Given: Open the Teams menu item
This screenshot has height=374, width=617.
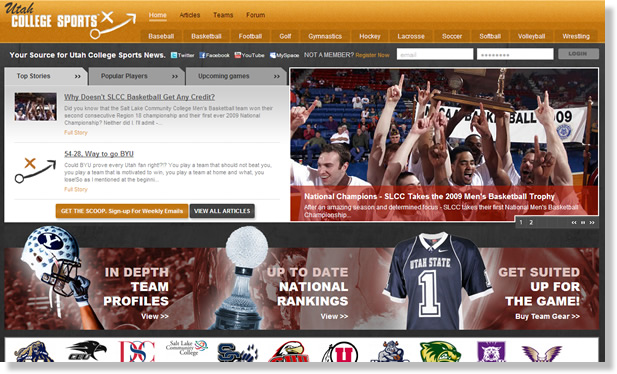Looking at the screenshot, I should pos(223,15).
